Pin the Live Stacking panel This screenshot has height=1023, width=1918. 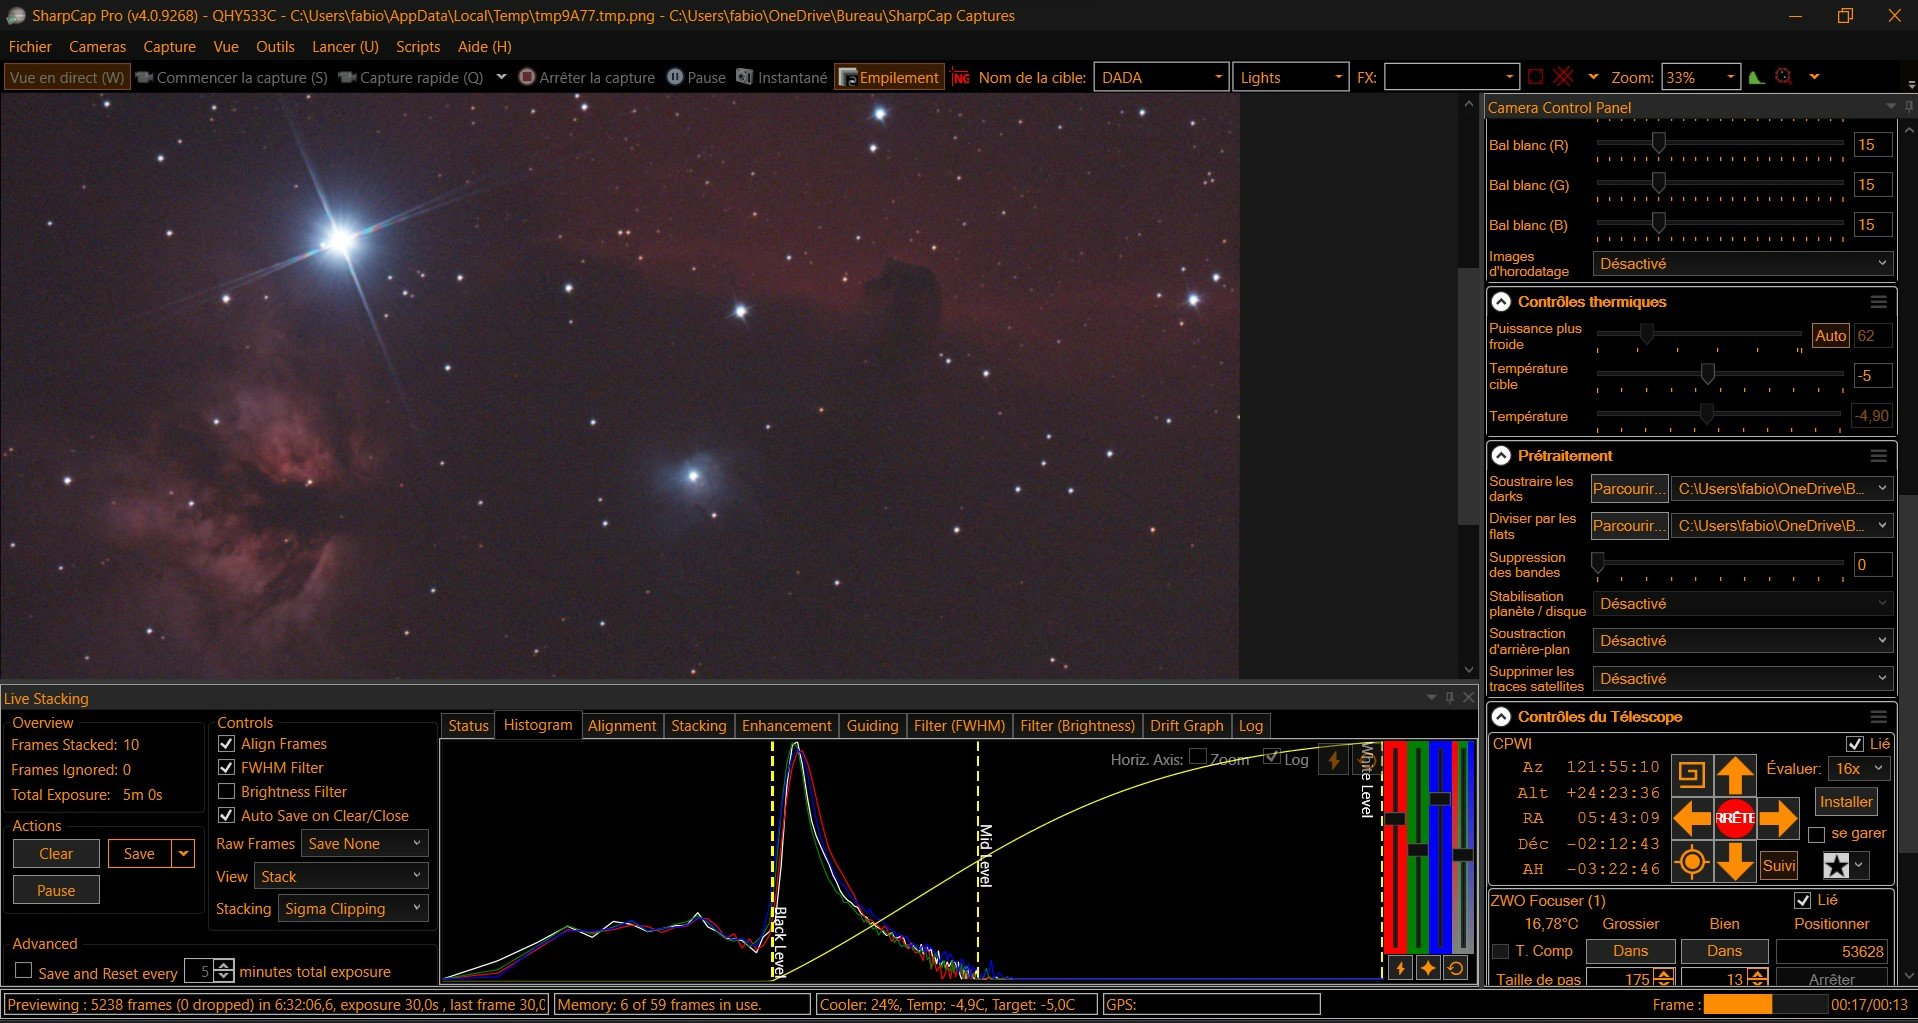point(1450,697)
